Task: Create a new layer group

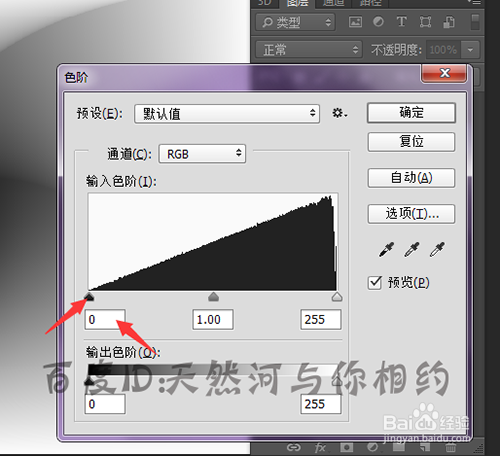Action: 398,447
